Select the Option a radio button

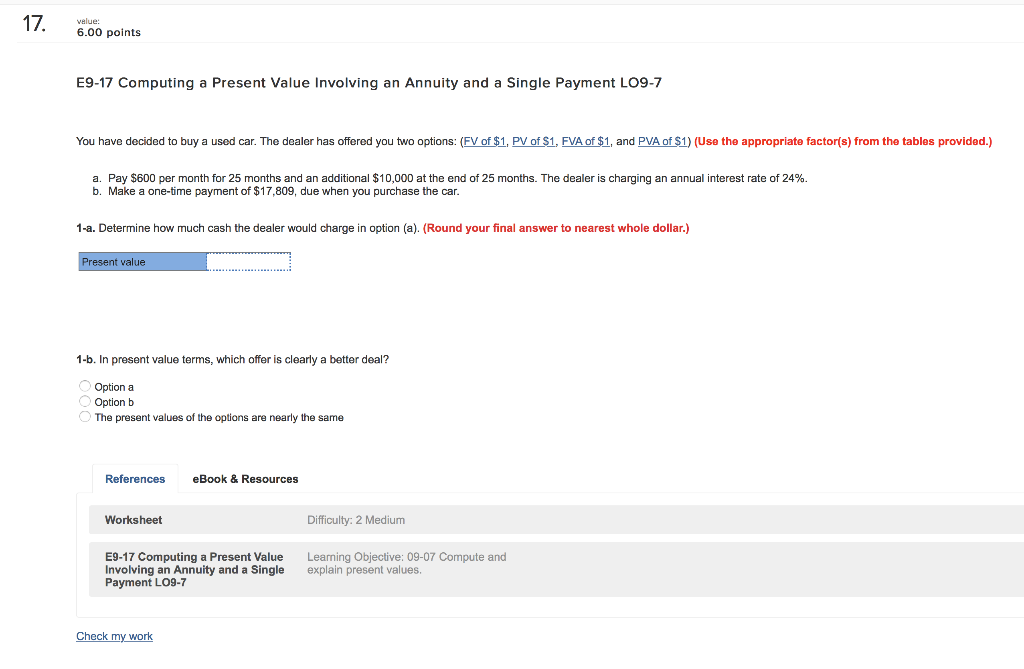(85, 385)
